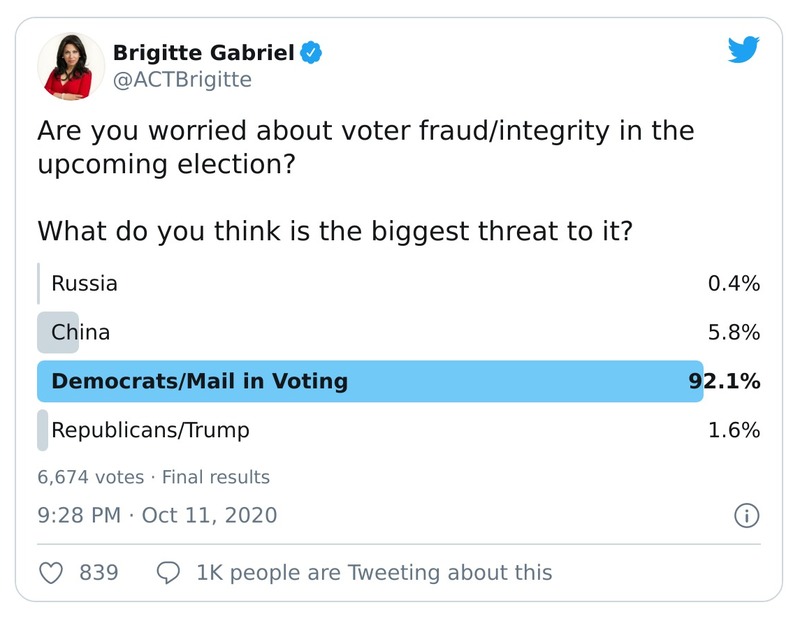Like the tweet with the heart icon

coord(51,572)
